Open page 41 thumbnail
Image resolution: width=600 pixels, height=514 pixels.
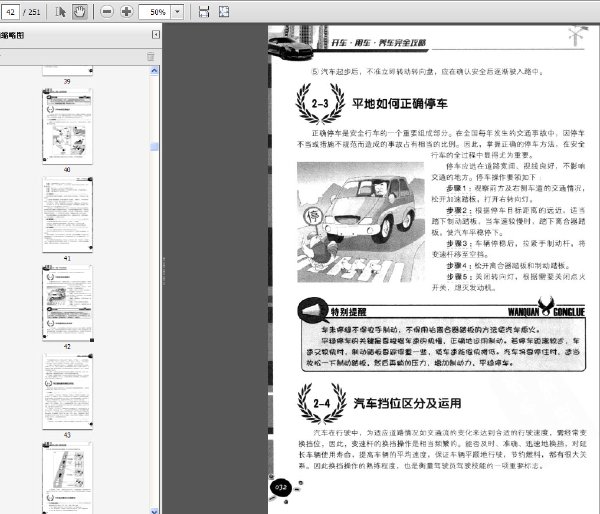[x=67, y=215]
